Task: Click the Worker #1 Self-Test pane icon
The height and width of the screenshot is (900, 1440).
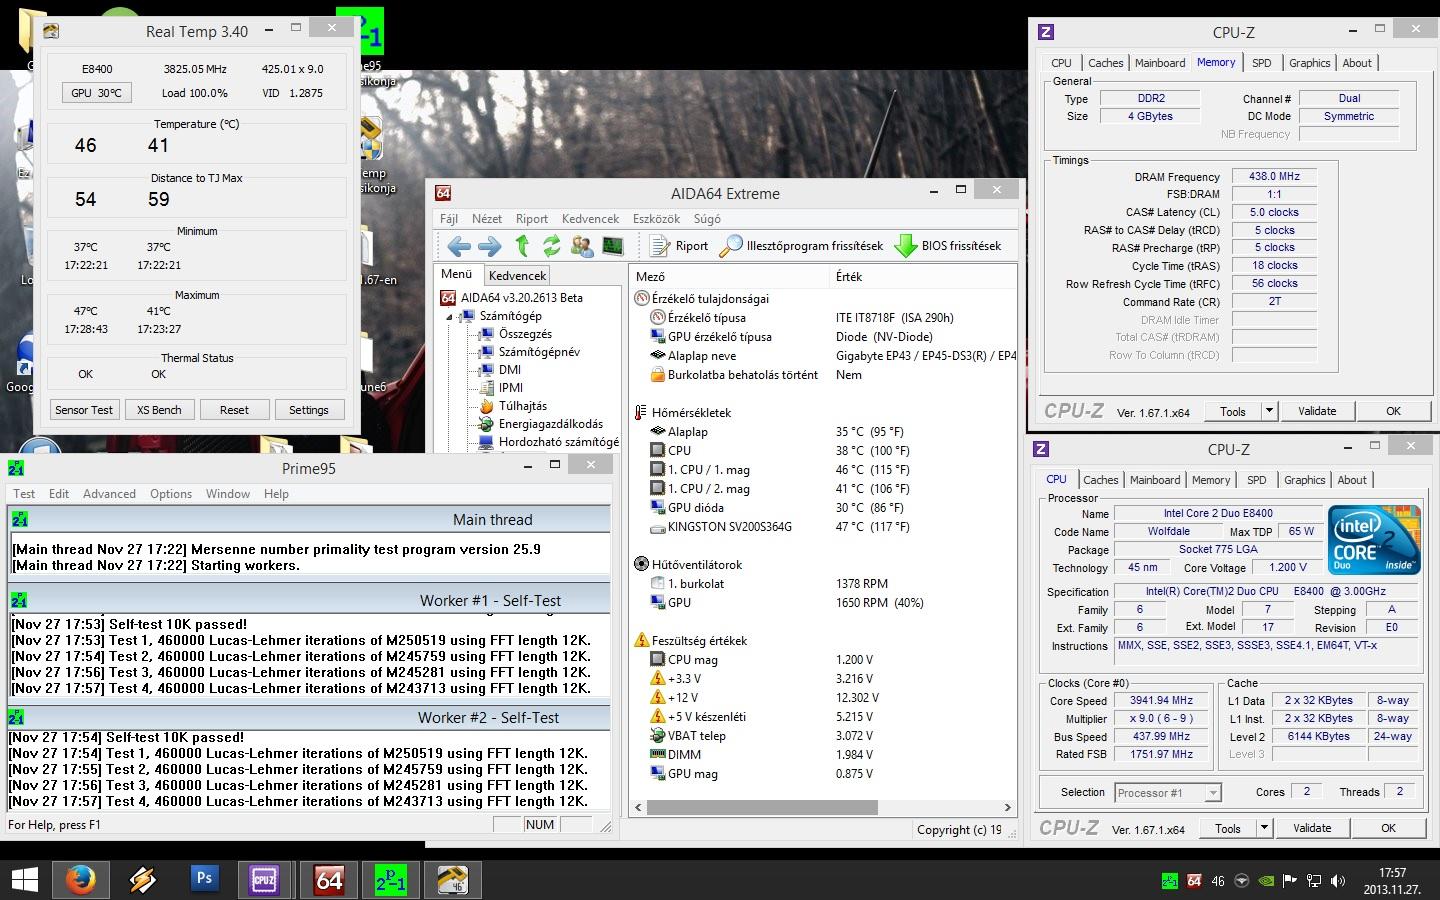Action: (19, 600)
